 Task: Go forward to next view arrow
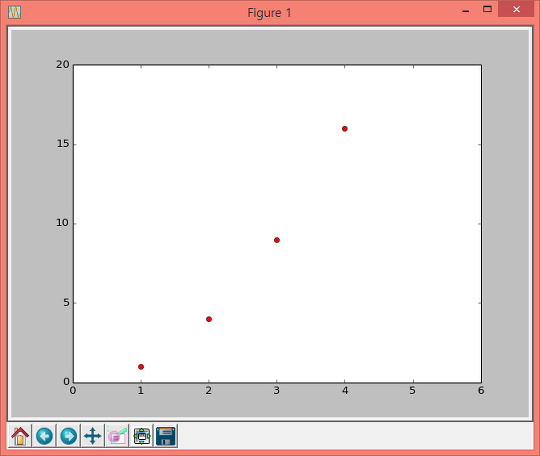(69, 436)
